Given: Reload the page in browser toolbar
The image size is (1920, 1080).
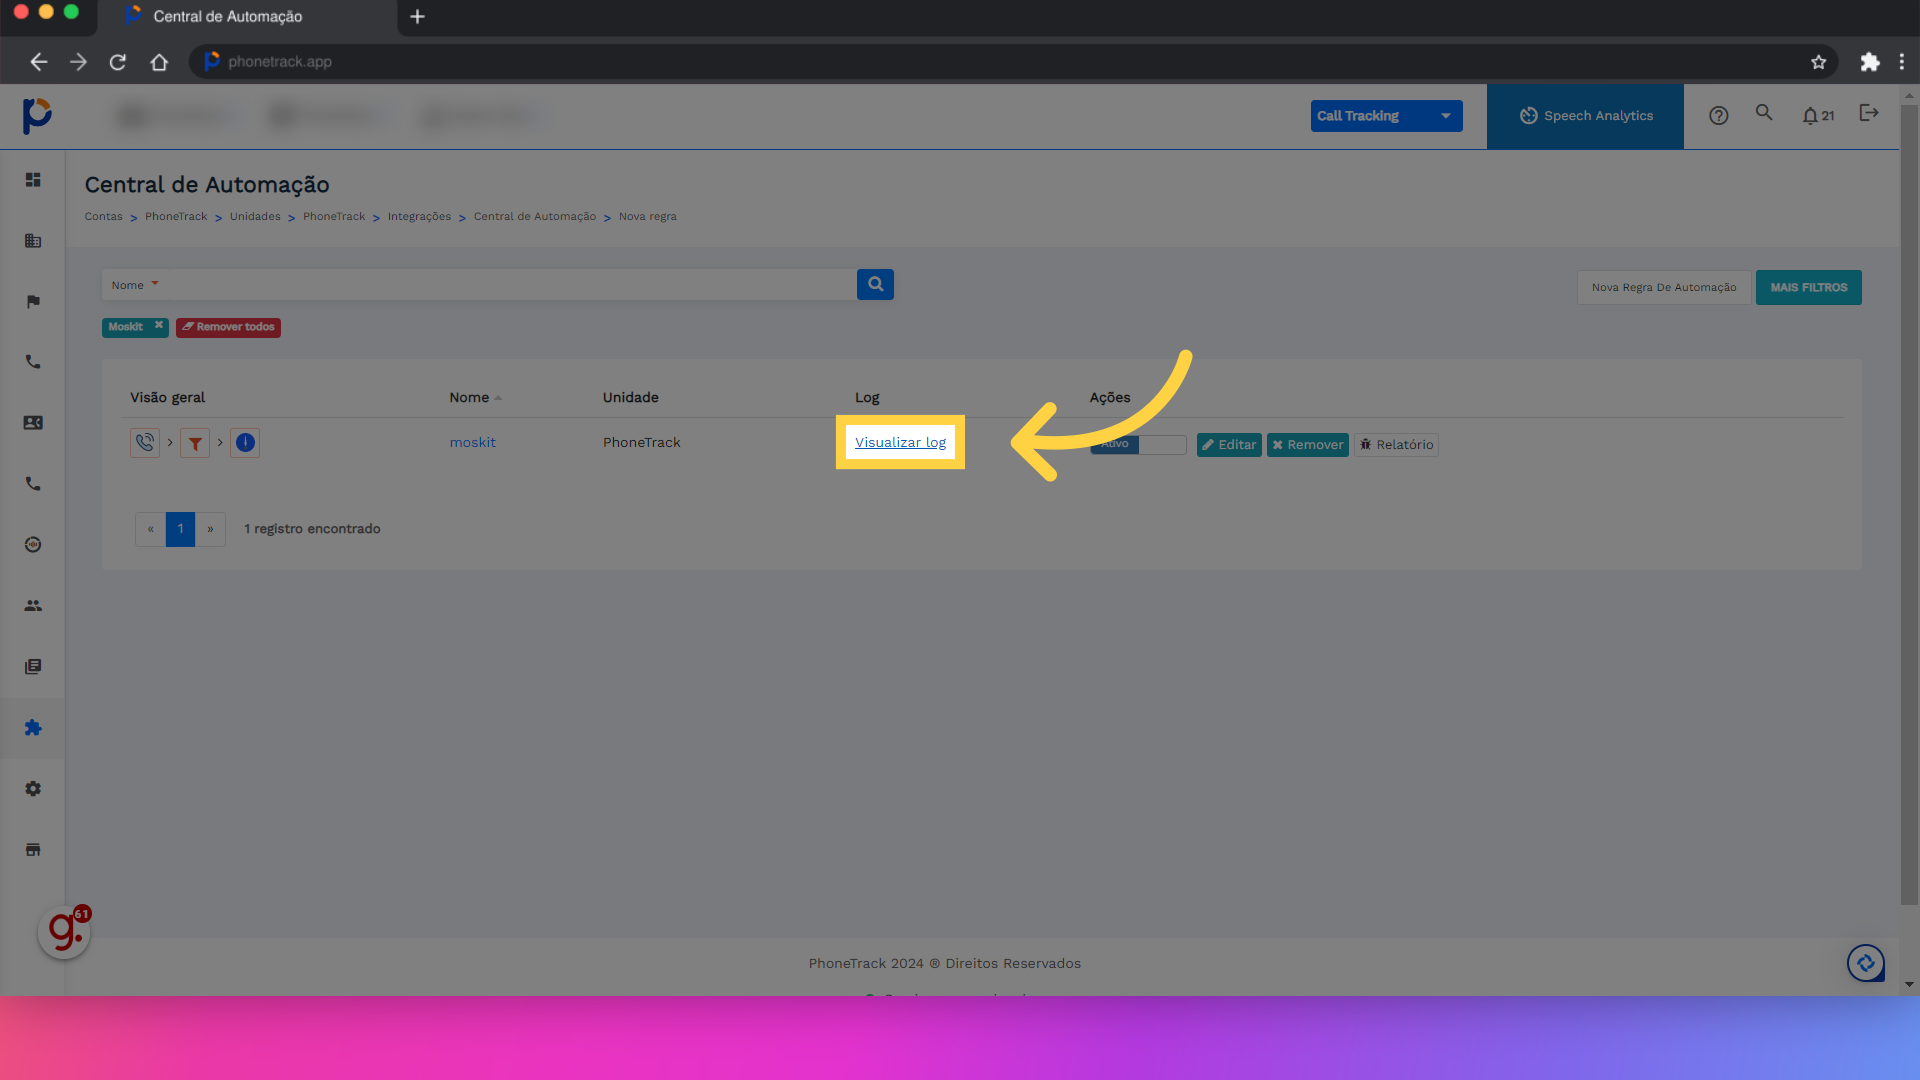Looking at the screenshot, I should click(118, 62).
